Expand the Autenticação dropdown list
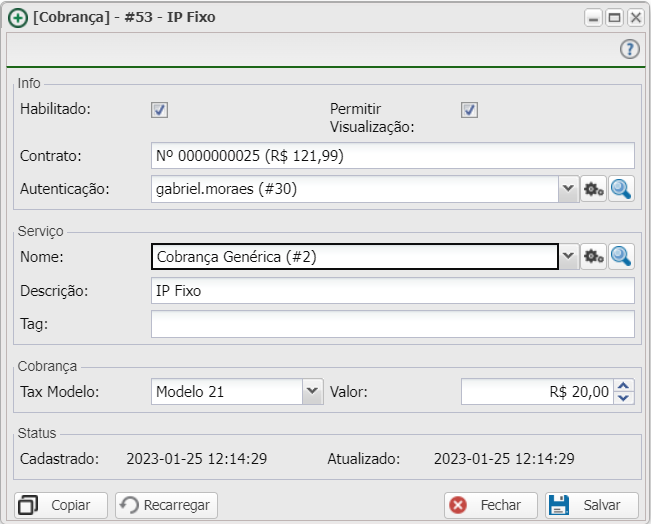Viewport: 651px width, 524px height. [568, 189]
